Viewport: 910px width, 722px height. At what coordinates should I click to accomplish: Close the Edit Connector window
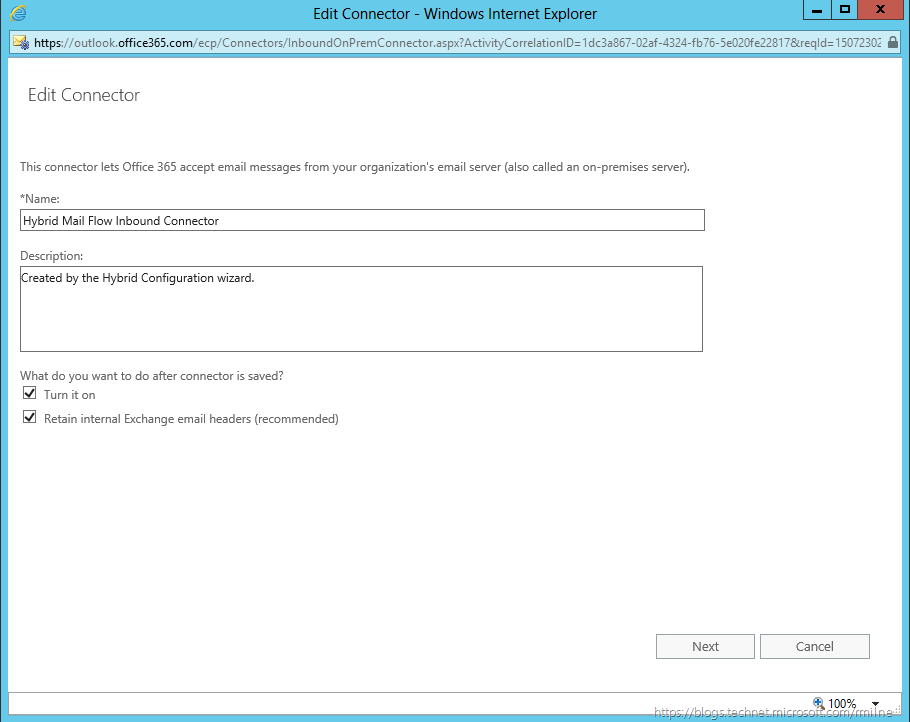click(880, 10)
